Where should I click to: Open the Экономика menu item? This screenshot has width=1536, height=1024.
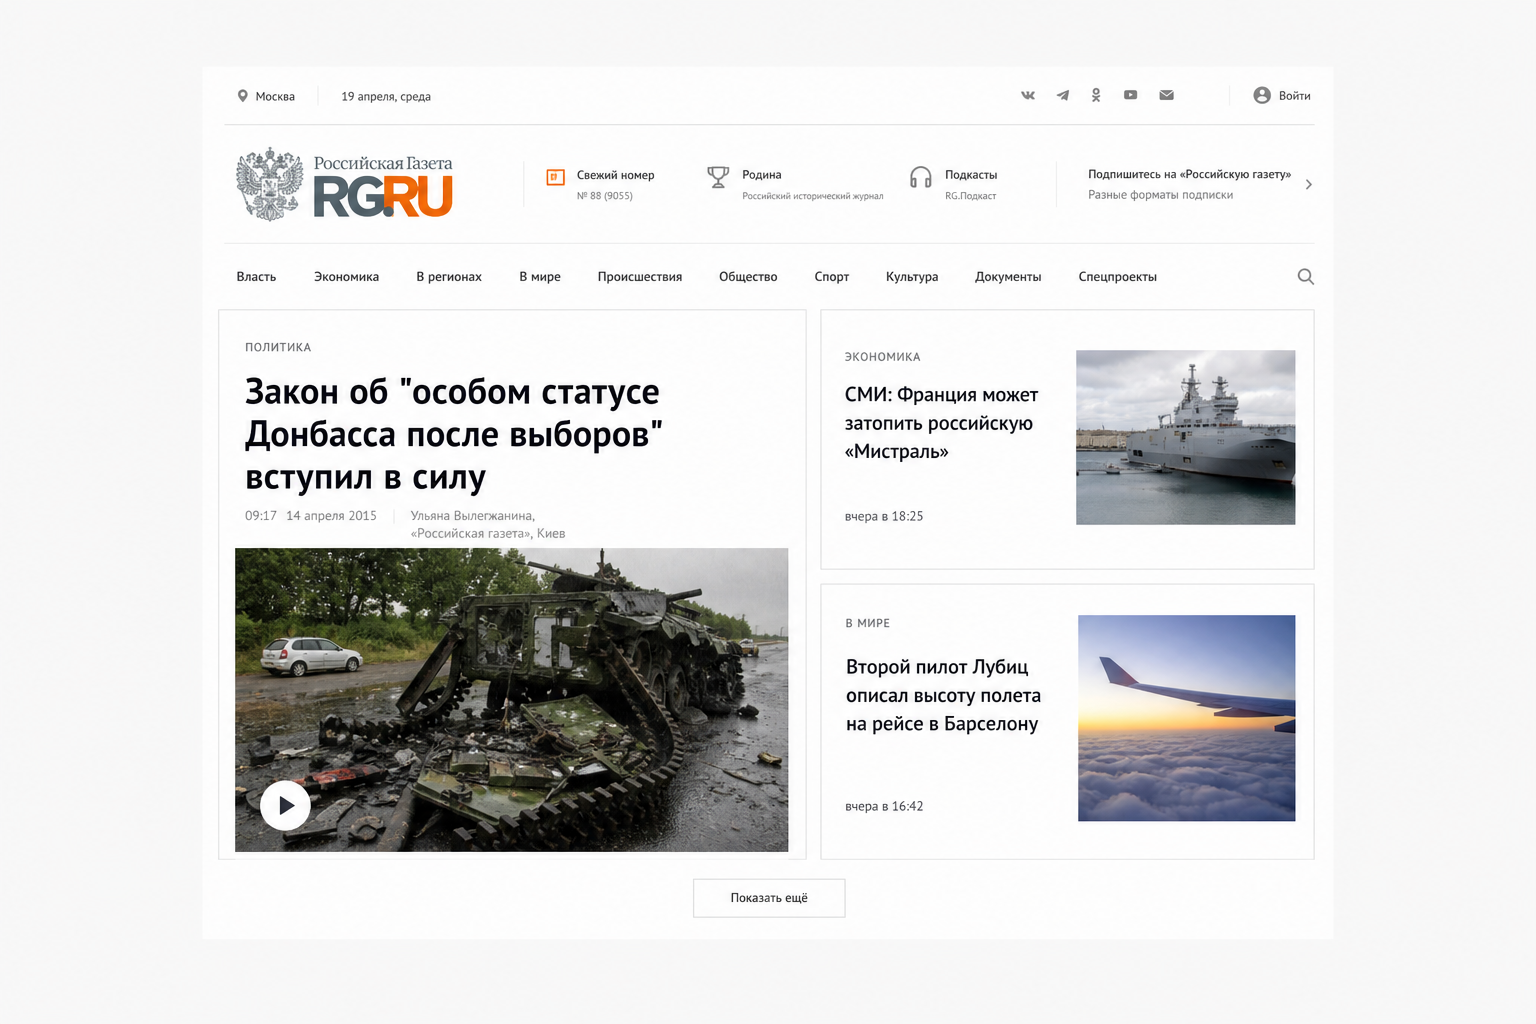346,277
